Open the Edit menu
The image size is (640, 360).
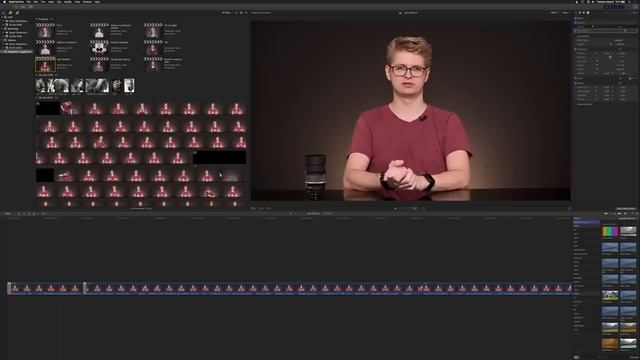pyautogui.click(x=36, y=2)
